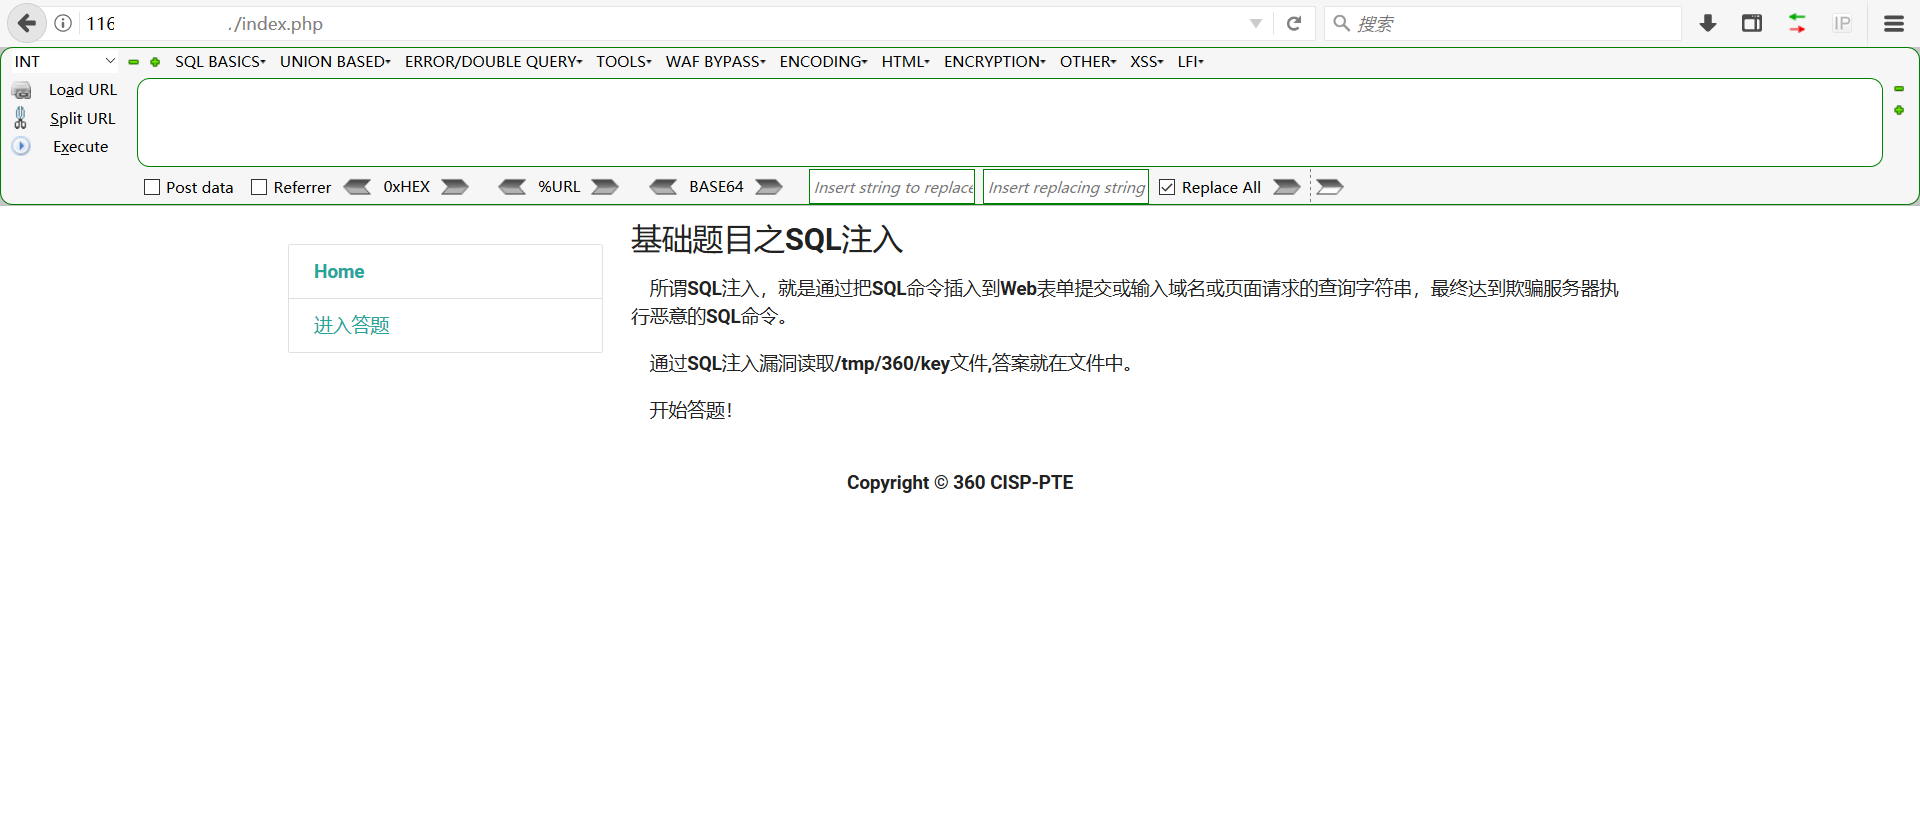Open the downloads arrow icon

(x=1708, y=23)
